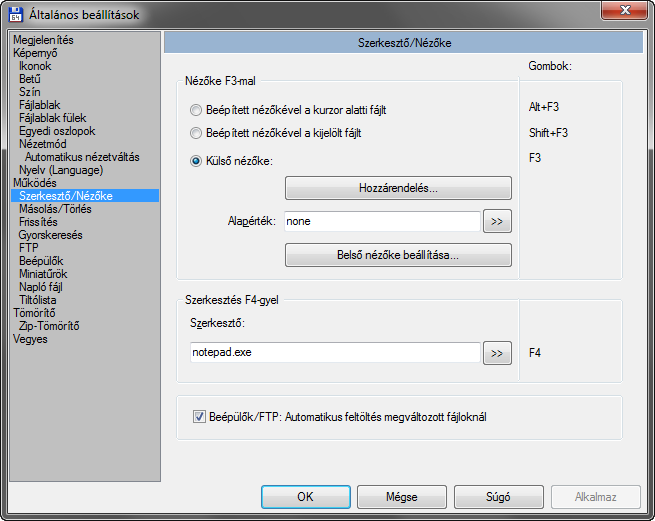Open the Vegyes settings page

[30, 339]
